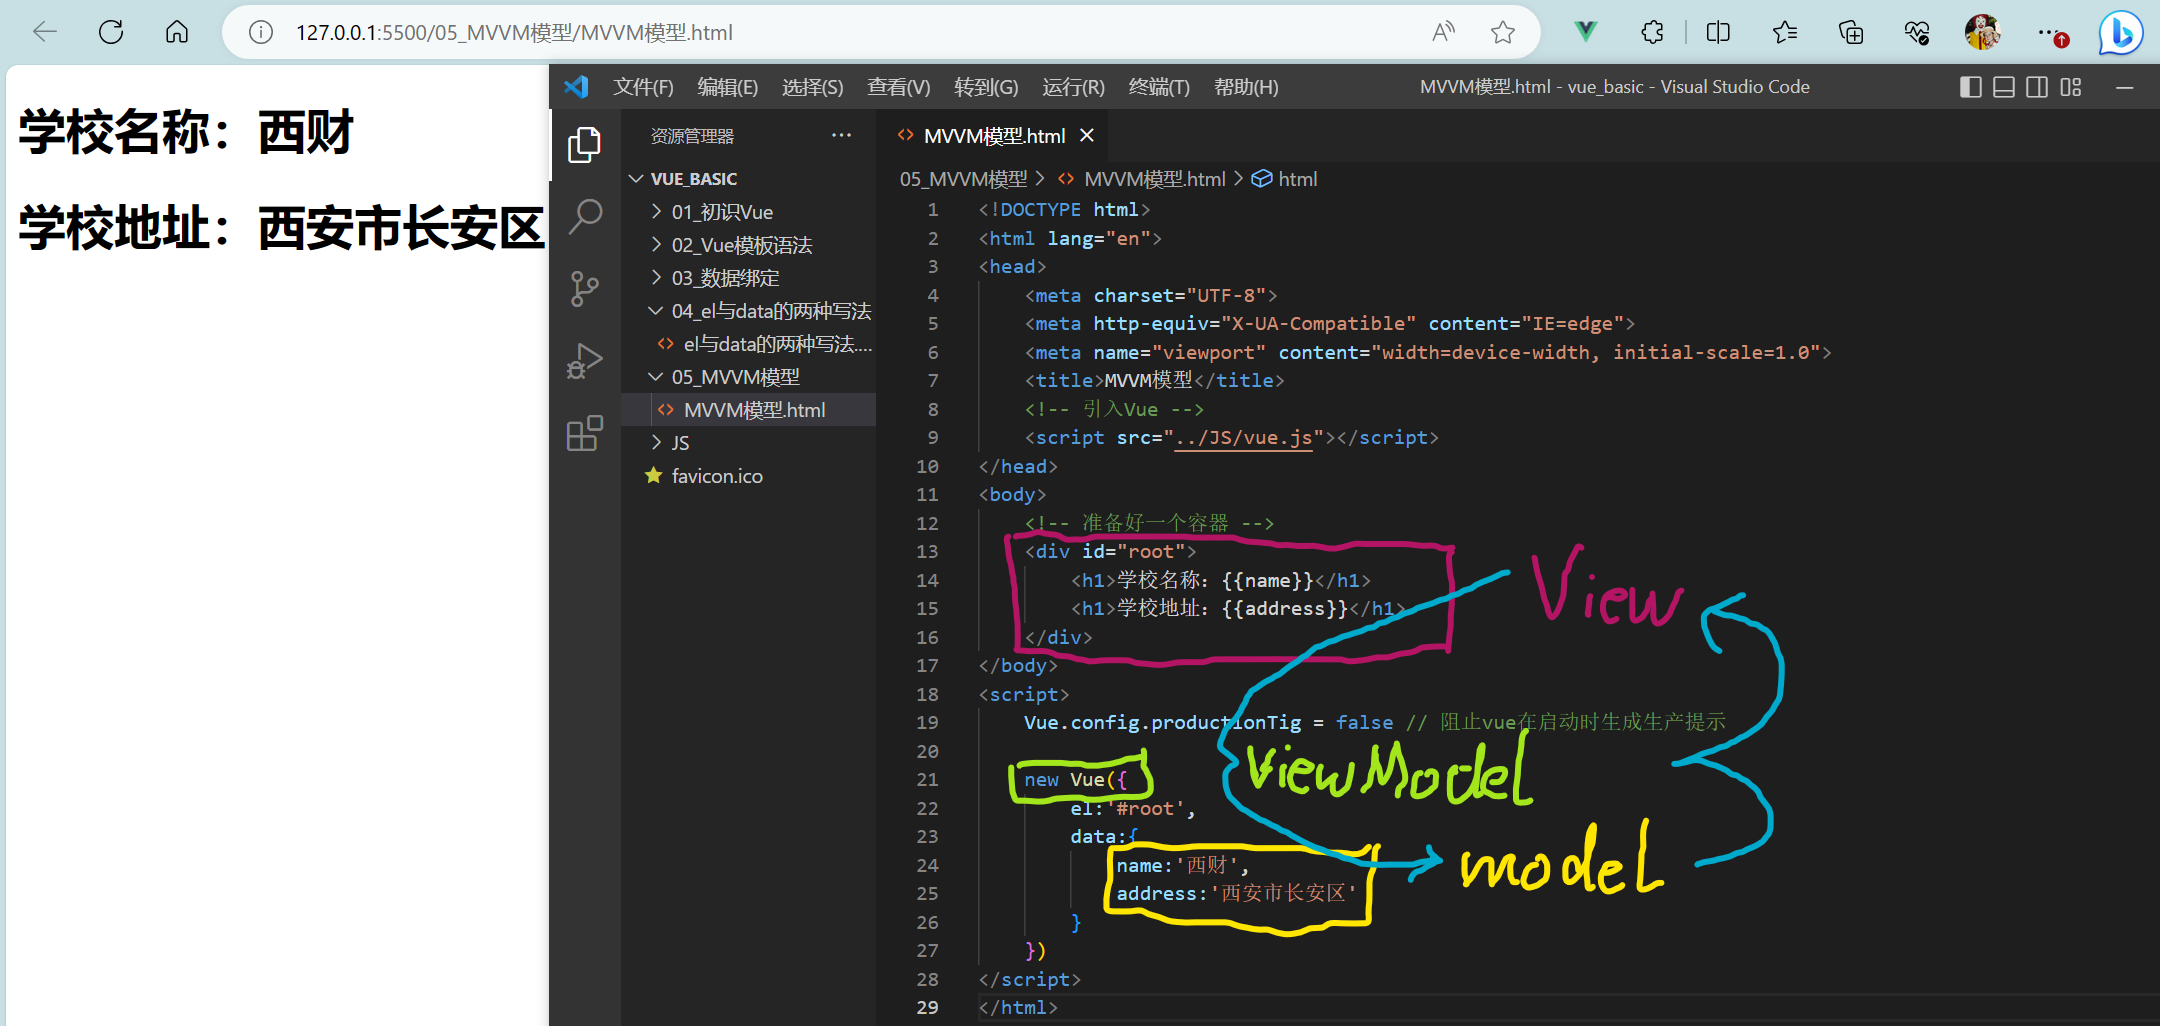Click html symbol breadcrumb
This screenshot has width=2160, height=1026.
(1297, 179)
